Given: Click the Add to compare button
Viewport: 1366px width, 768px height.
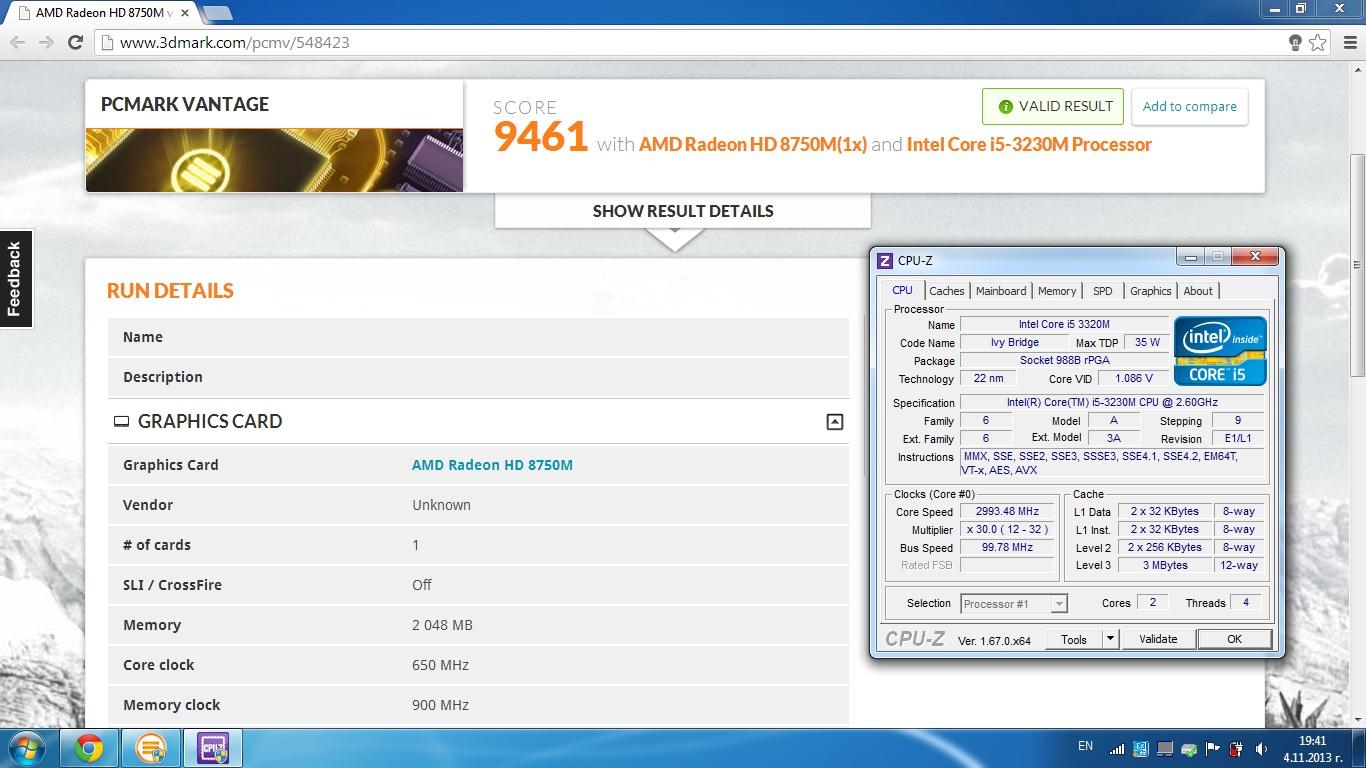Looking at the screenshot, I should point(1189,107).
